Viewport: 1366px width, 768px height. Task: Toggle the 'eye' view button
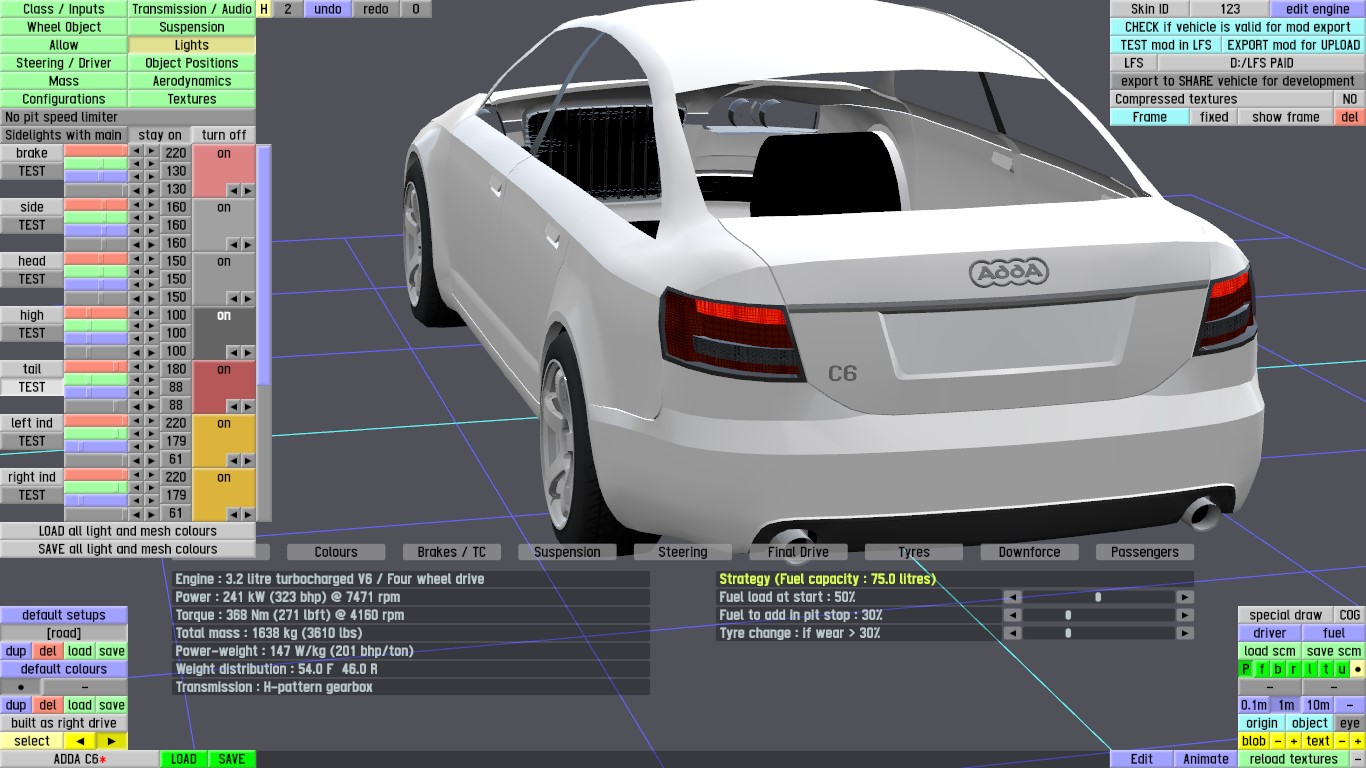point(1349,723)
